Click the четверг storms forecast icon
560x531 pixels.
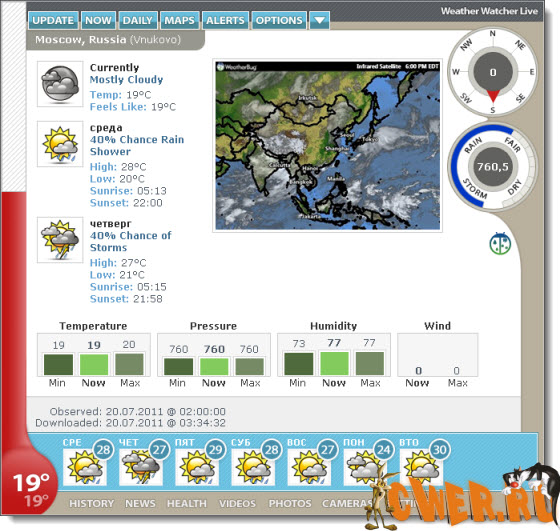click(60, 240)
